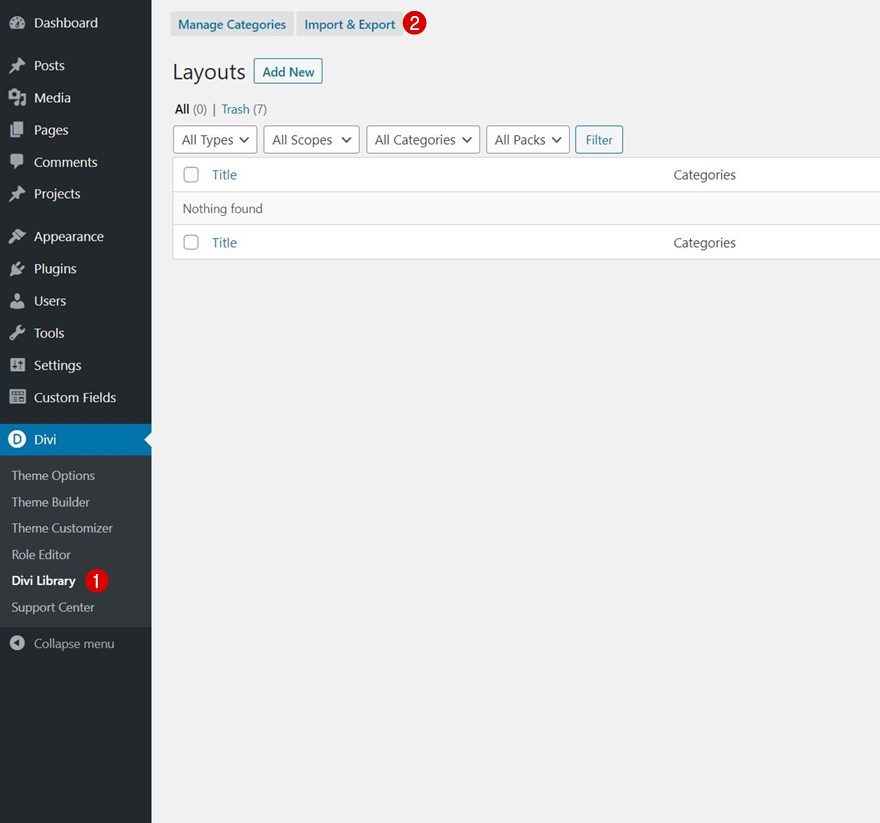The width and height of the screenshot is (880, 823).
Task: Open the Comments bubble icon
Action: coord(18,161)
